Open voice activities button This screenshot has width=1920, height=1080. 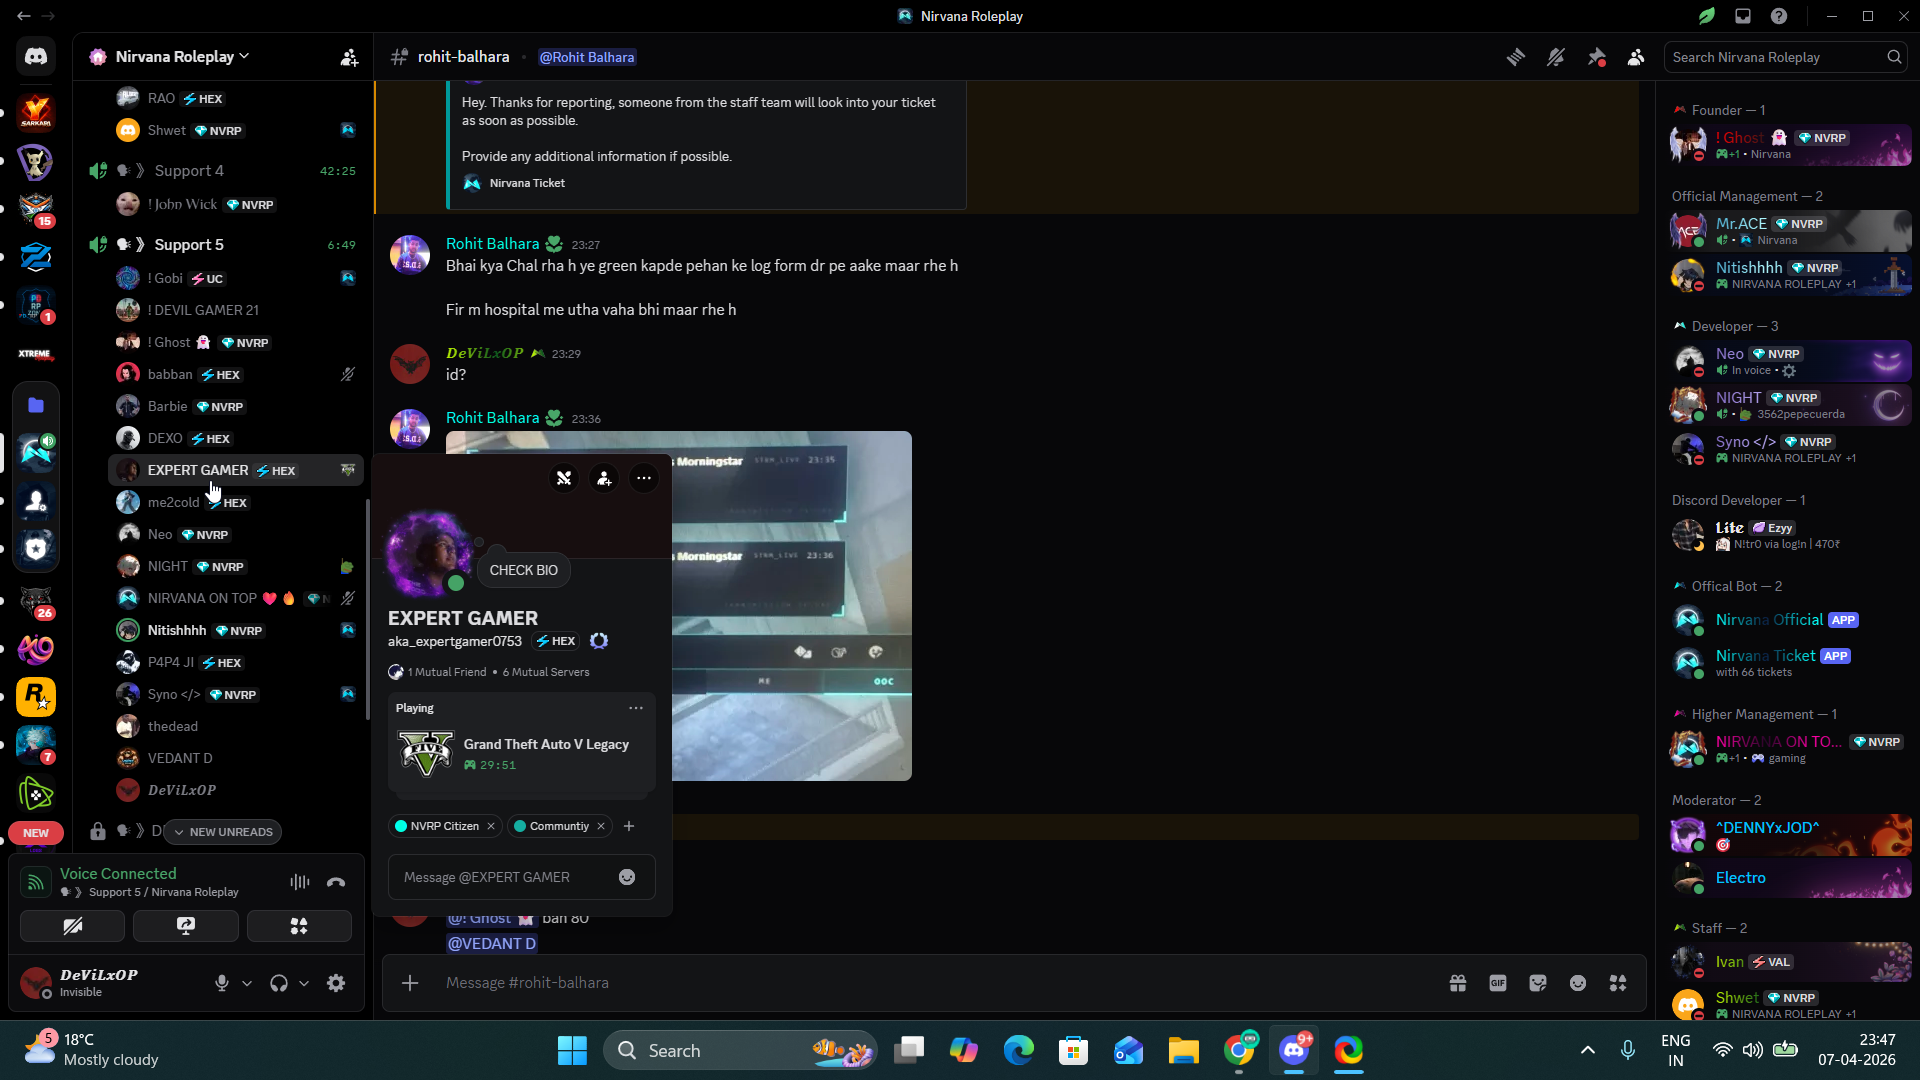pyautogui.click(x=299, y=926)
